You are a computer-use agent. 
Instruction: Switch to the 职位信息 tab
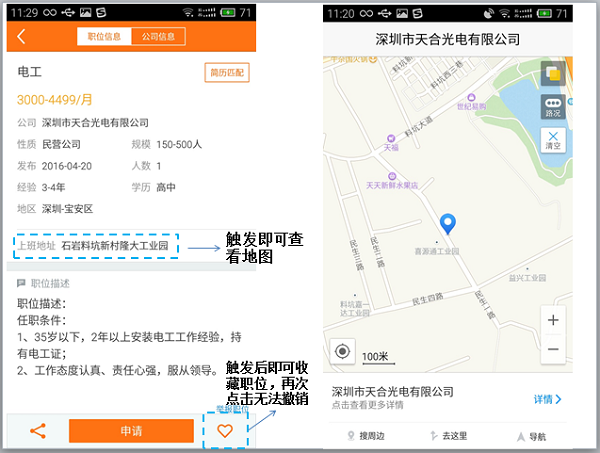(104, 37)
